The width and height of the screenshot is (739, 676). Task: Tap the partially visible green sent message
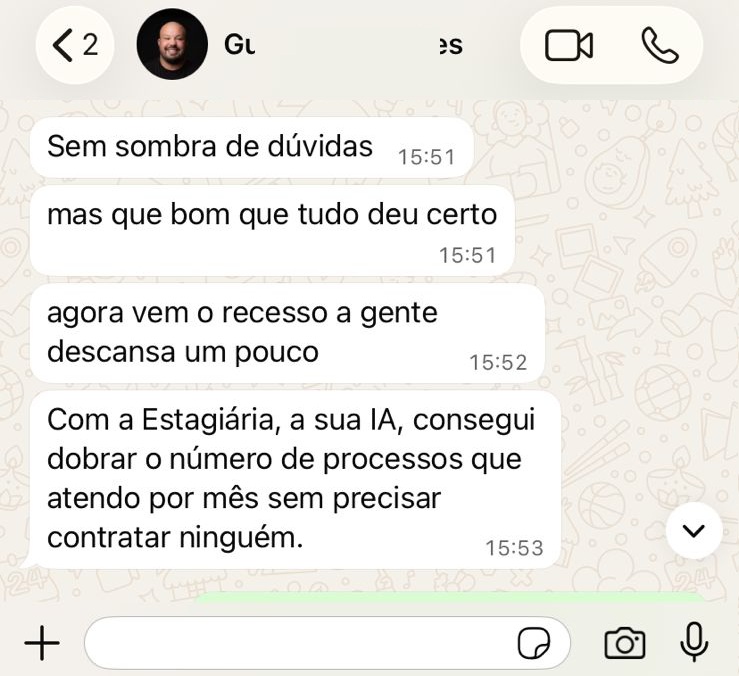click(x=450, y=597)
